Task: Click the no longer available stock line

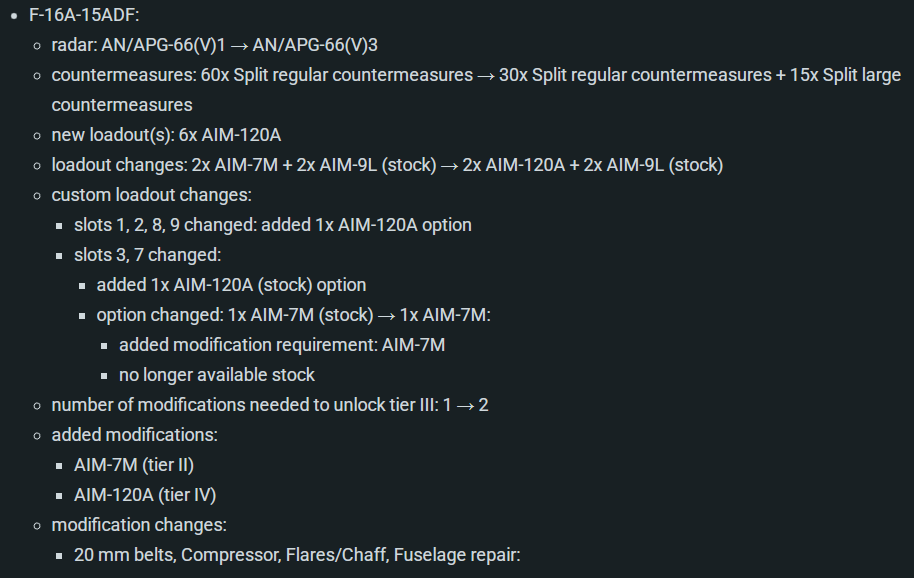Action: (x=217, y=375)
